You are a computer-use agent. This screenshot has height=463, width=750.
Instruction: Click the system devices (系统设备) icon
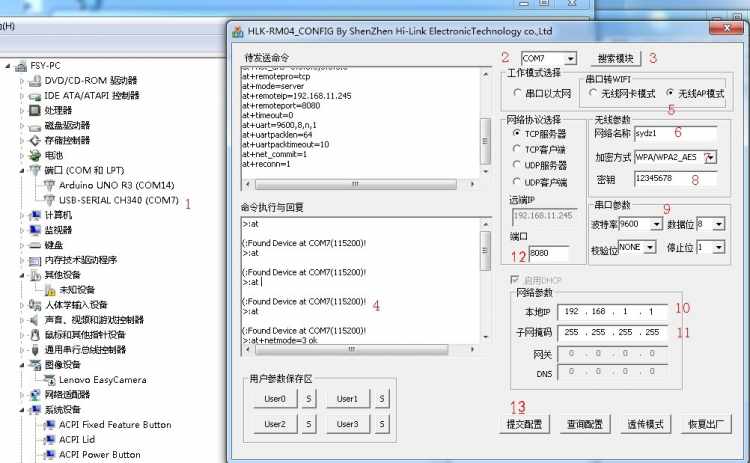coord(35,410)
